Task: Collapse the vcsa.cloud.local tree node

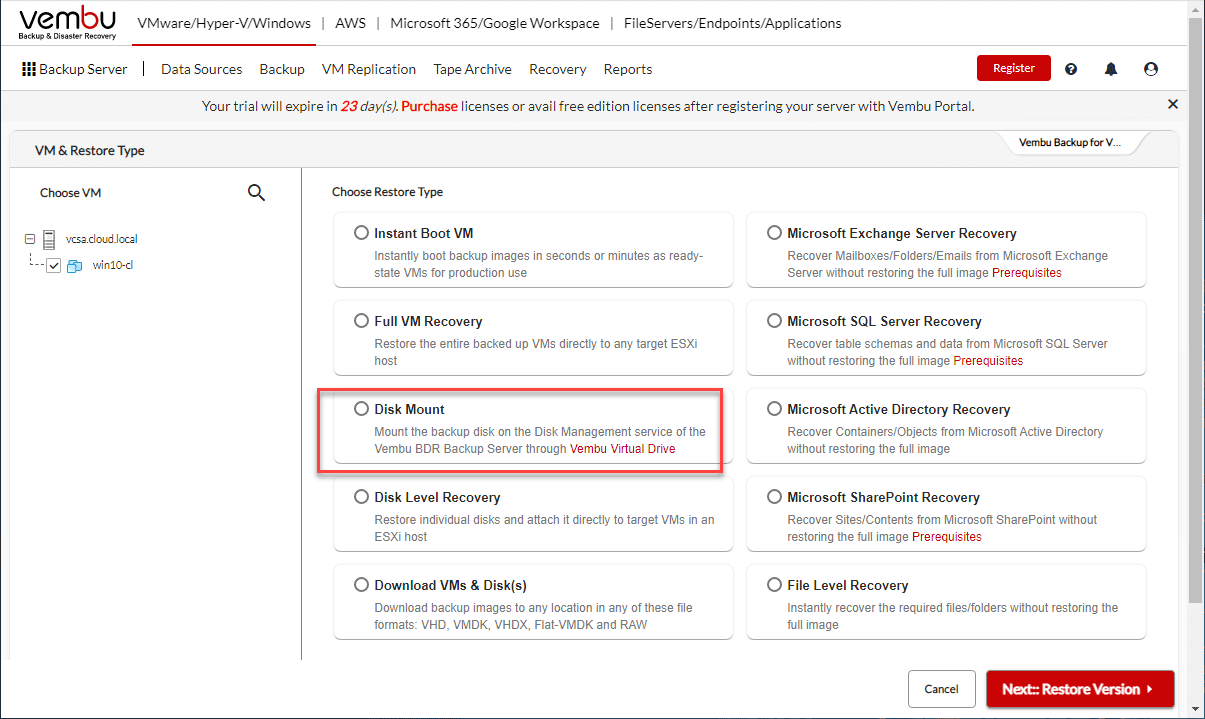Action: [x=30, y=239]
